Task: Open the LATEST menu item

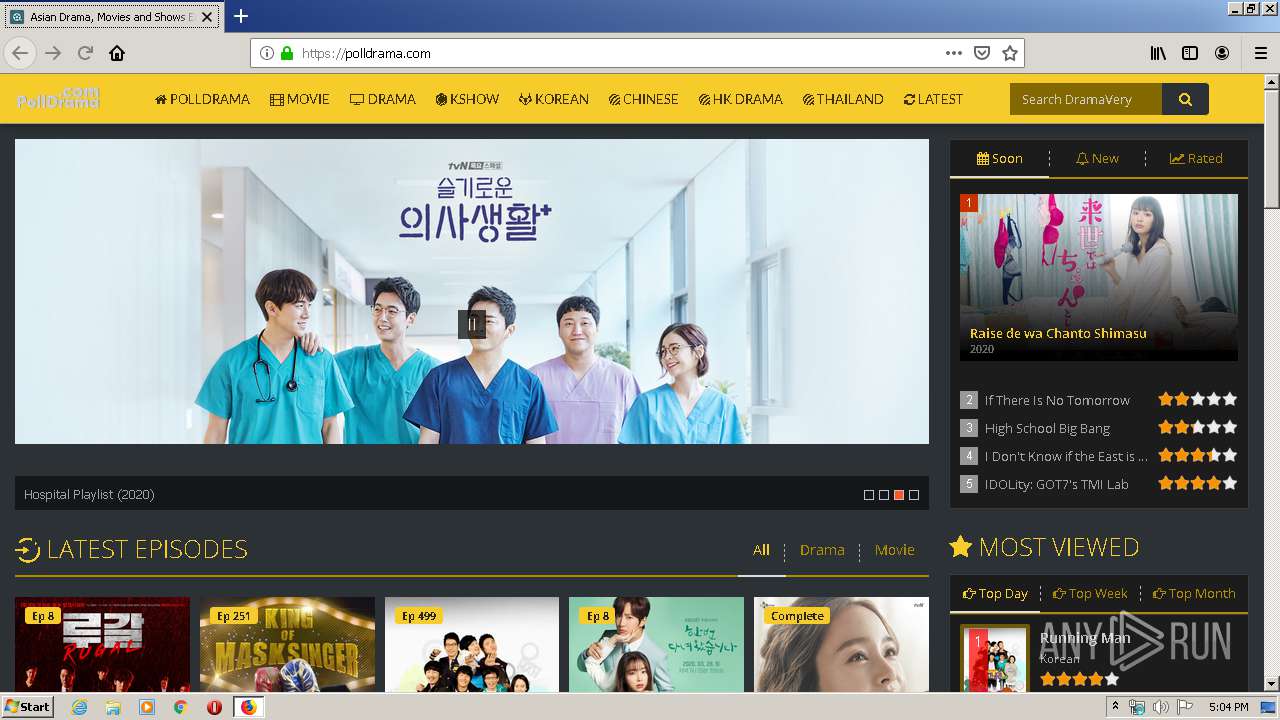Action: (933, 99)
